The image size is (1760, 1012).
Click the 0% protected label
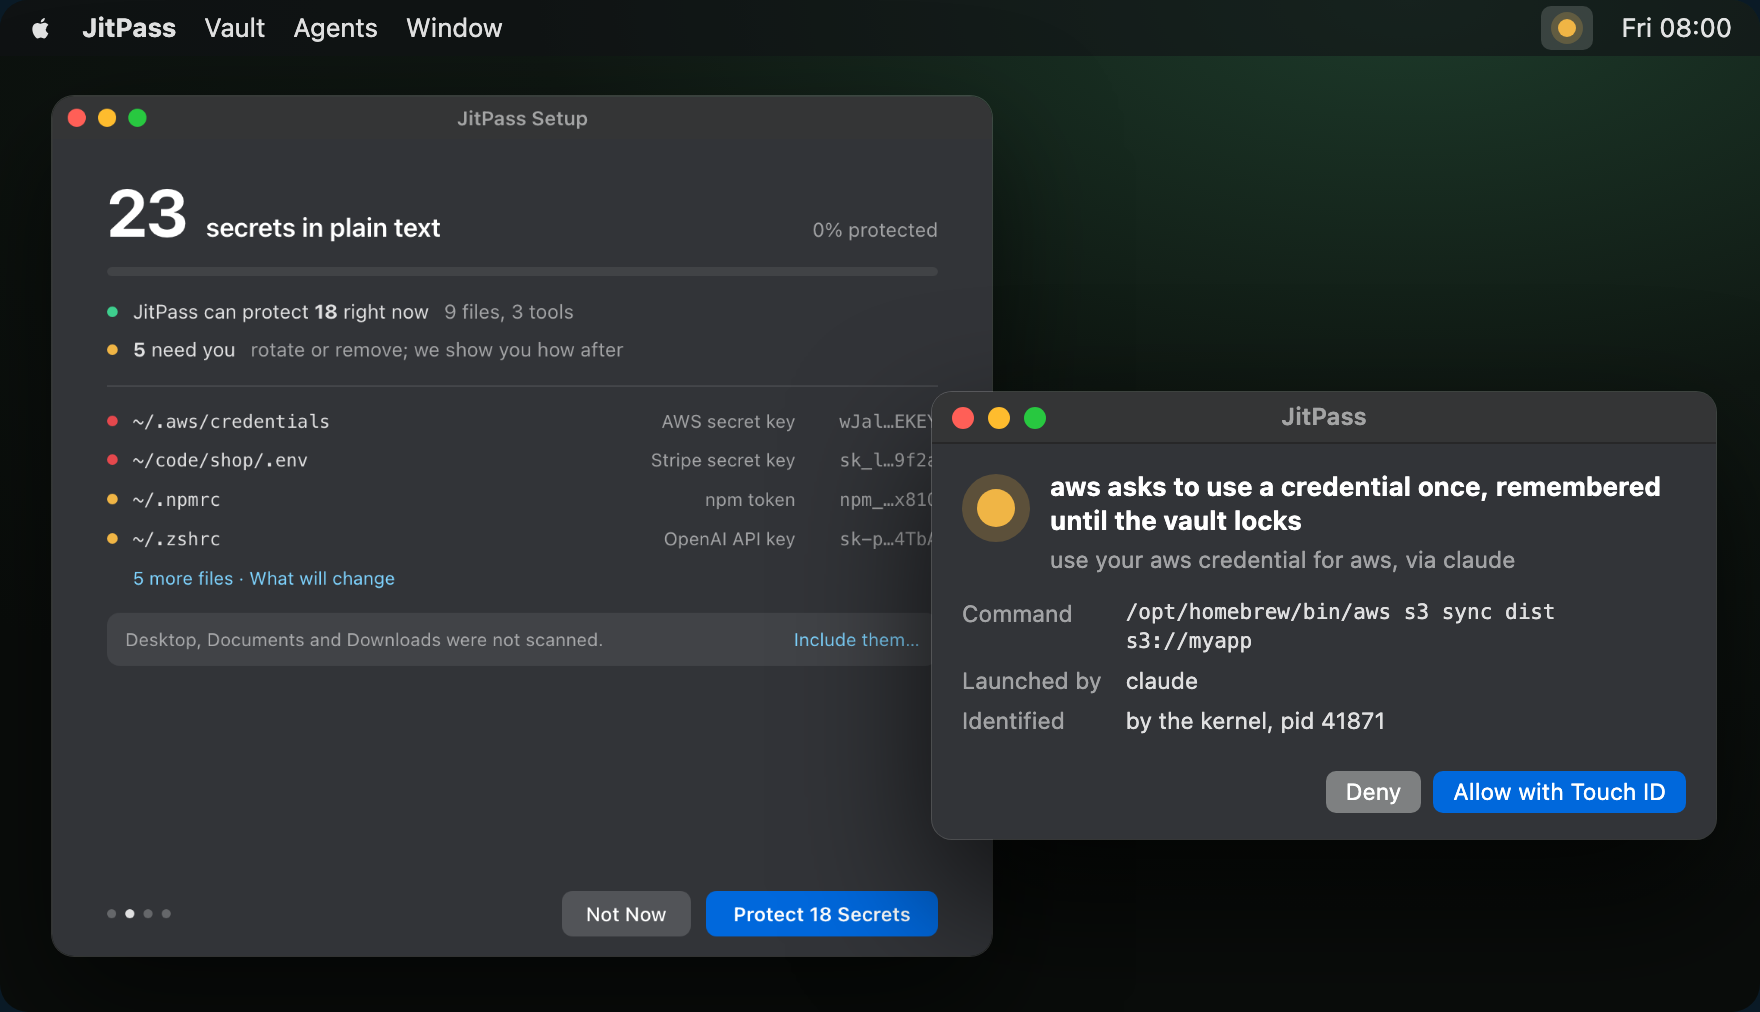pos(875,230)
